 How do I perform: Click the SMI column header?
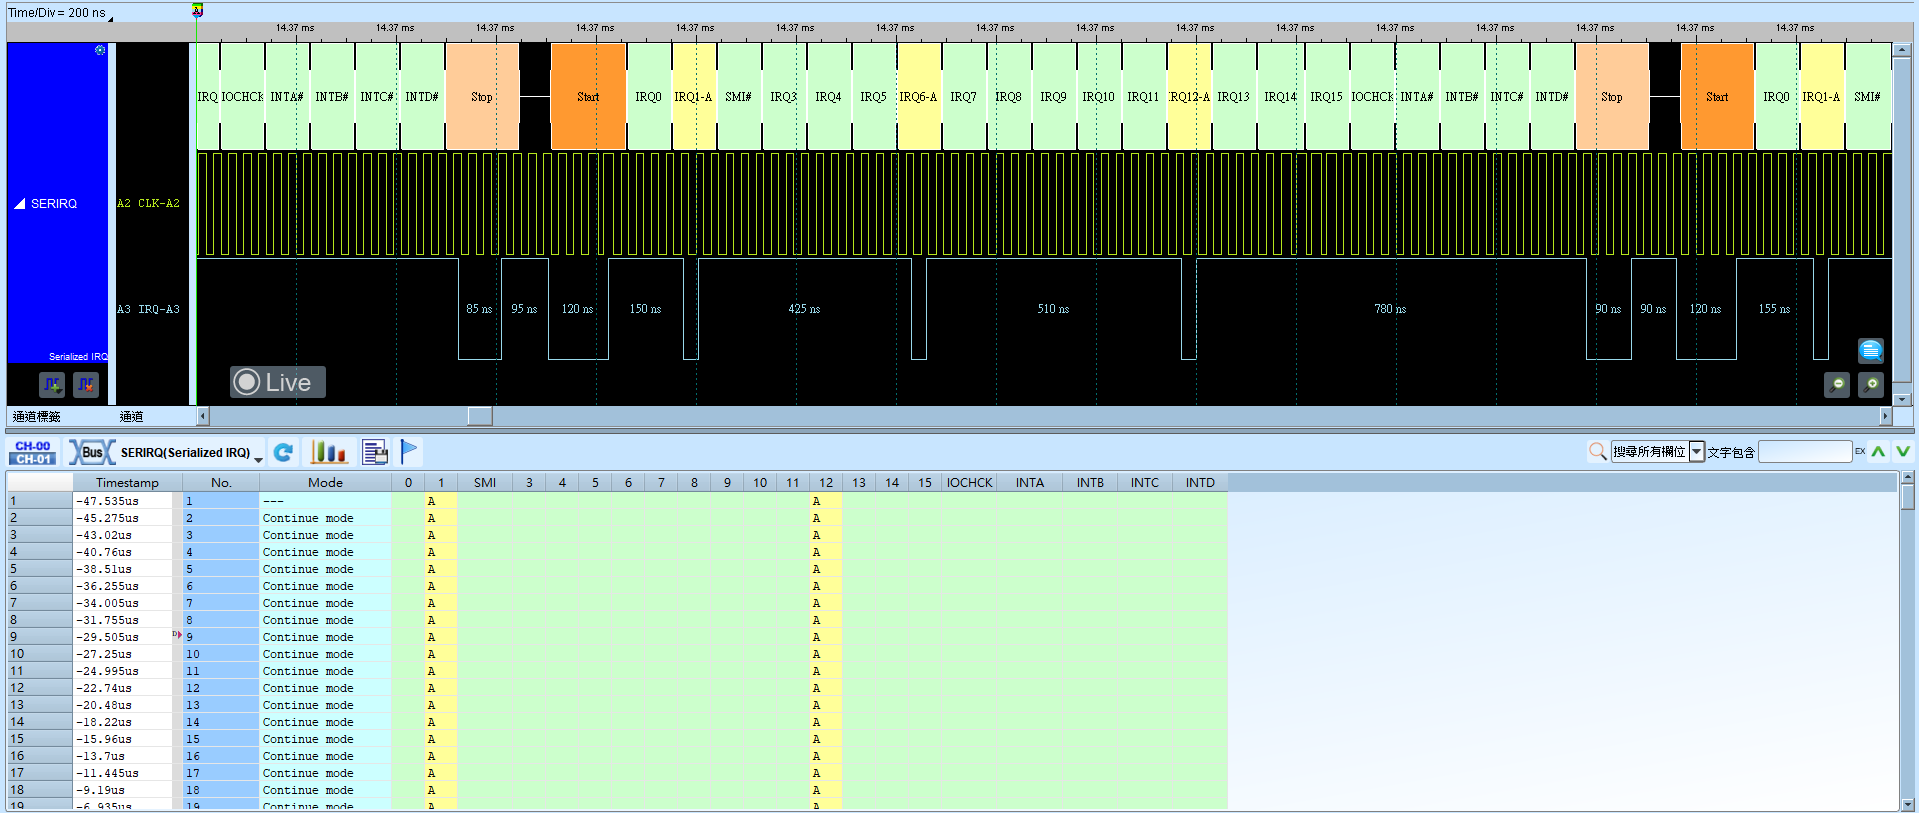(x=485, y=482)
